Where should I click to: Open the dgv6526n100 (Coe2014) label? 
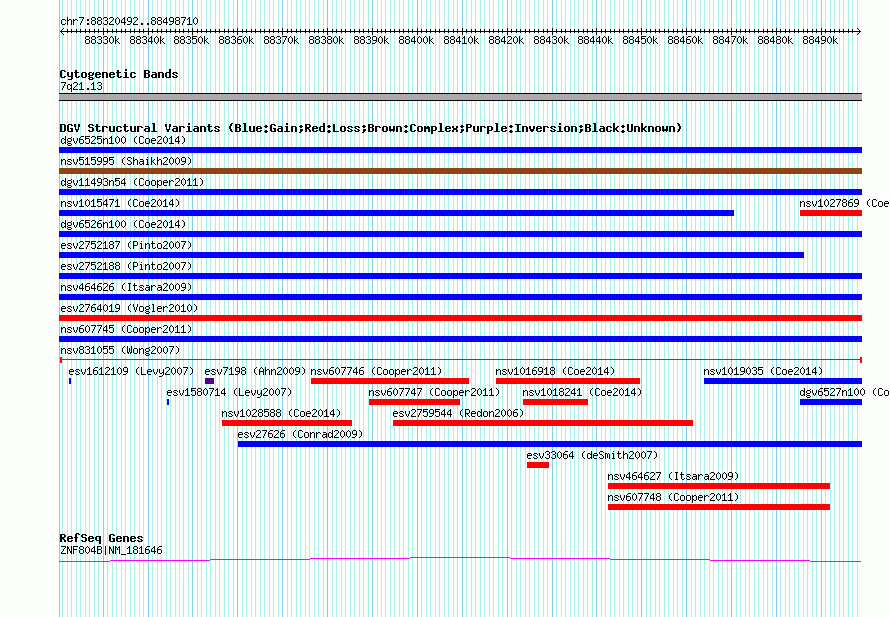pyautogui.click(x=123, y=224)
